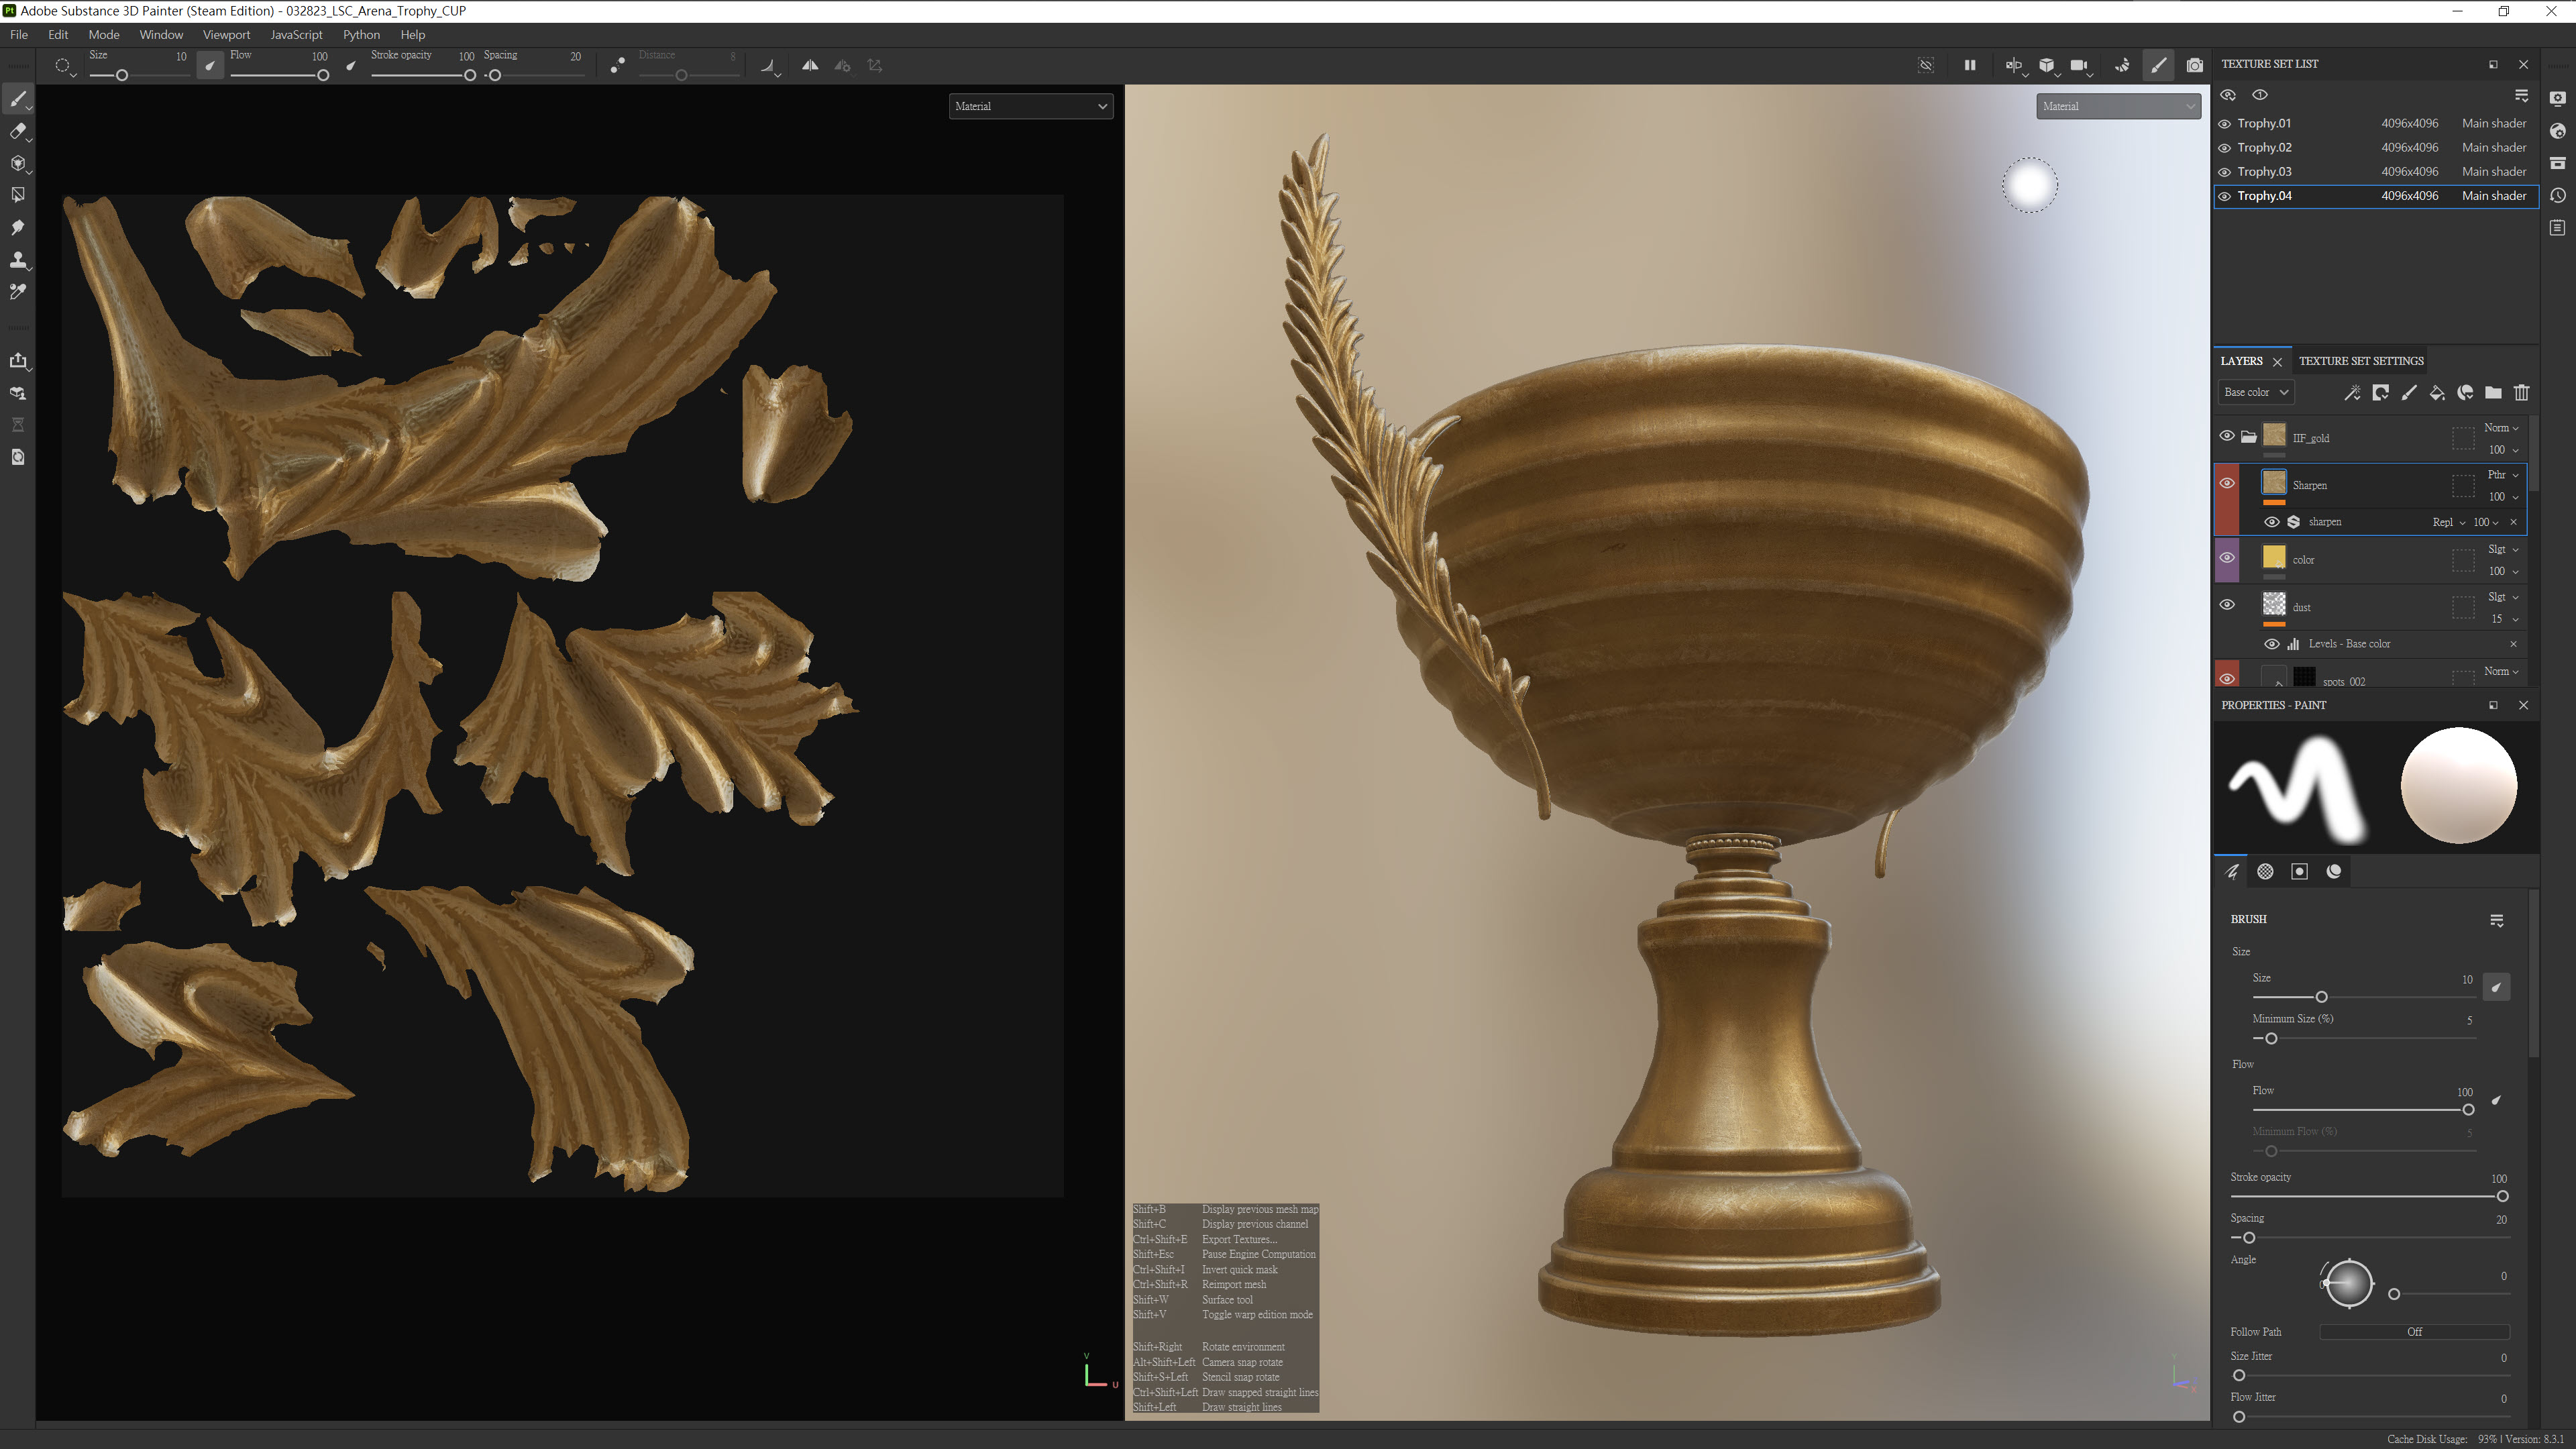Hide the color layer
Viewport: 2576px width, 1449px height.
(2227, 558)
